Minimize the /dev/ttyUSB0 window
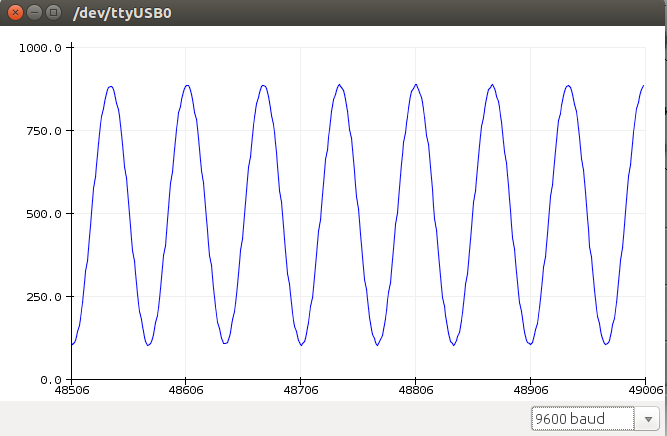This screenshot has width=667, height=436. click(34, 13)
